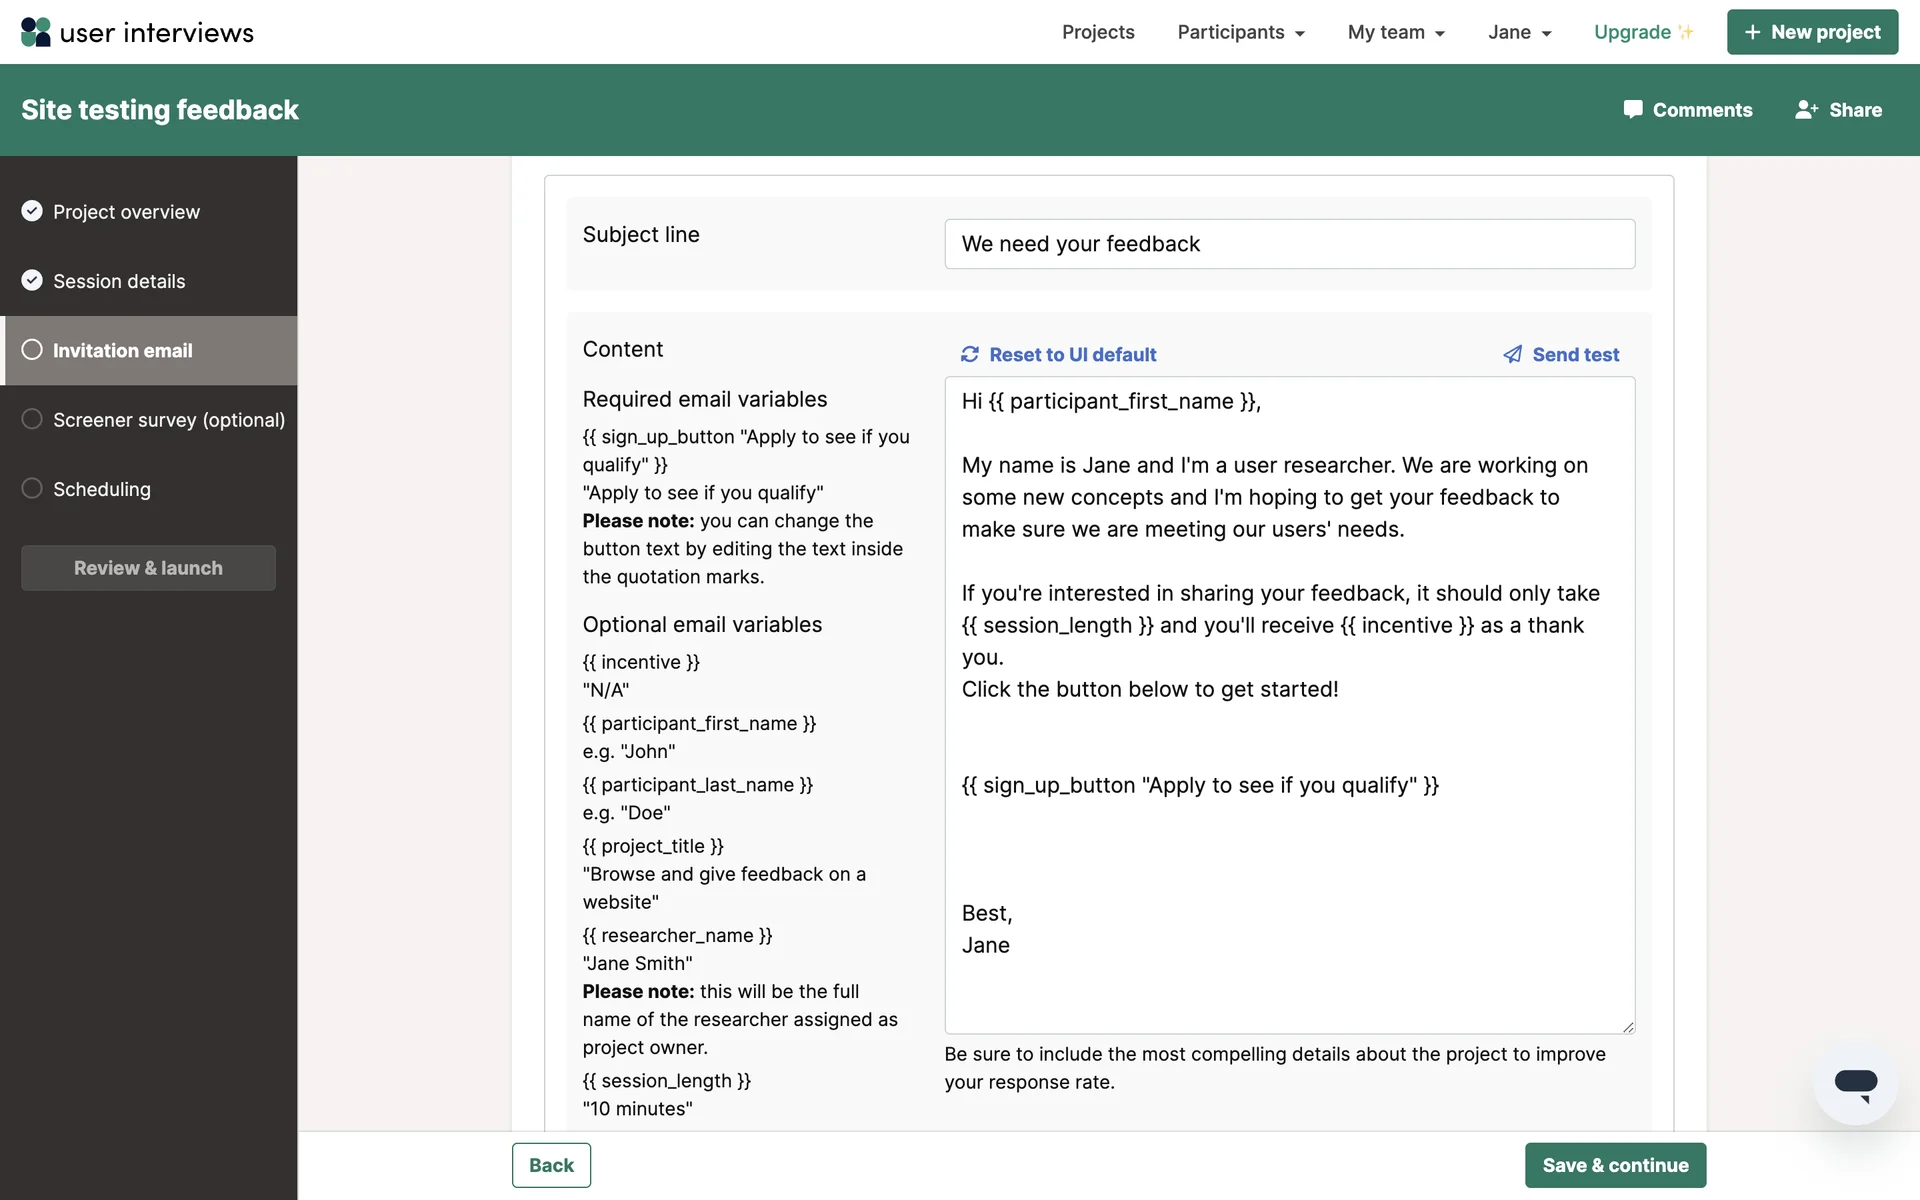The image size is (1920, 1200).
Task: Open the Jane account dropdown
Action: click(x=1519, y=32)
